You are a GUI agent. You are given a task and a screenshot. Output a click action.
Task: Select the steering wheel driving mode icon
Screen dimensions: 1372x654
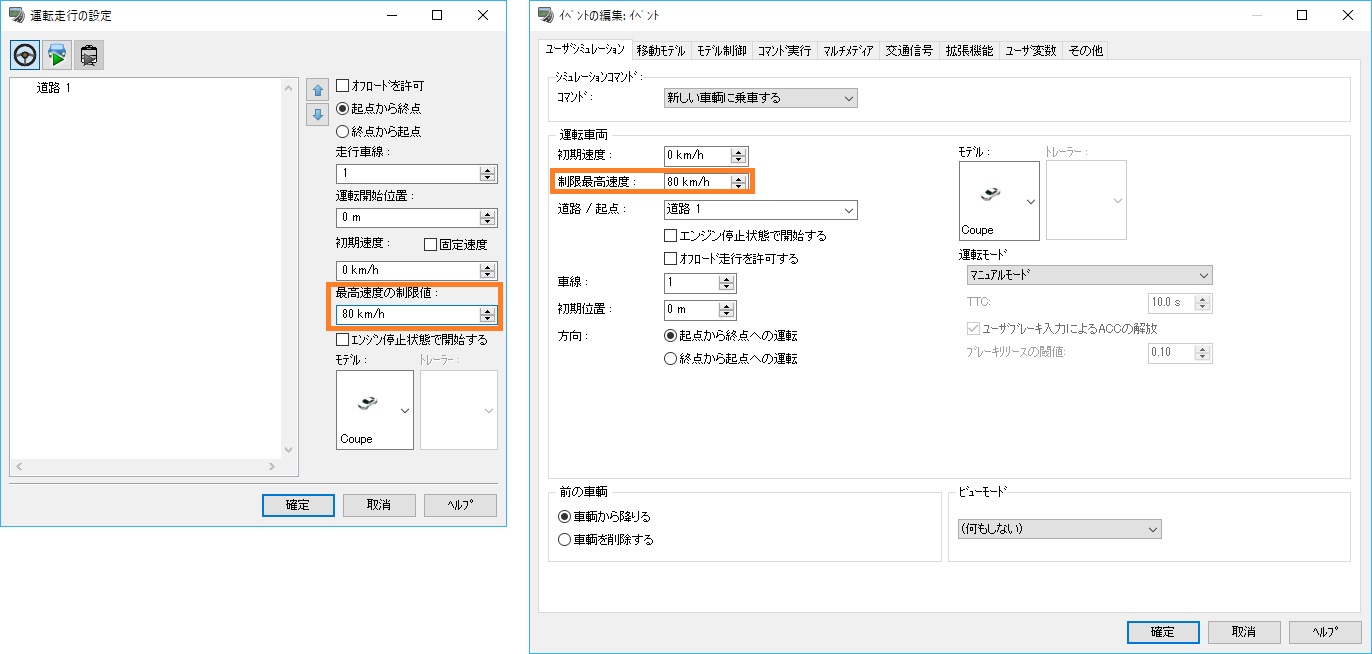click(x=26, y=55)
